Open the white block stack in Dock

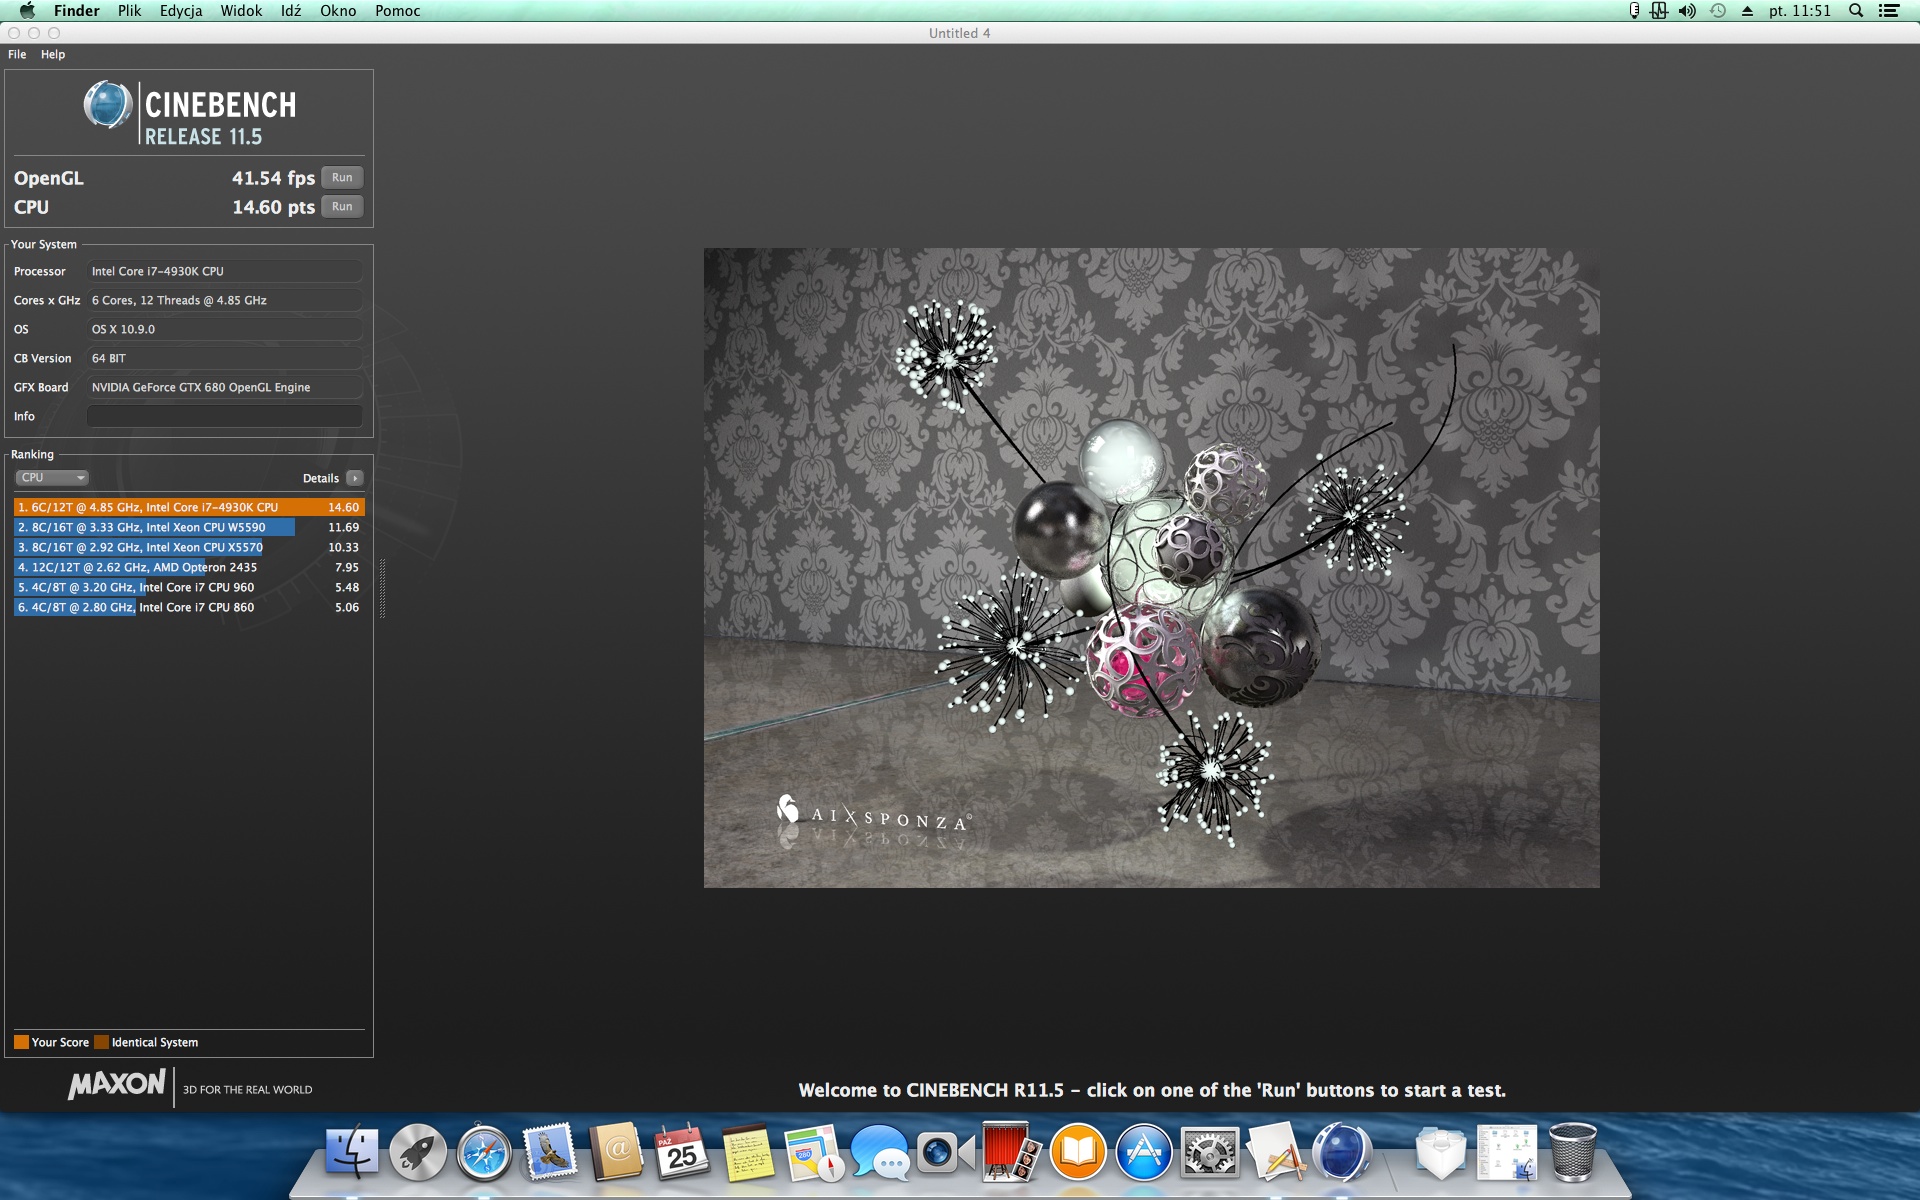tap(1441, 1152)
